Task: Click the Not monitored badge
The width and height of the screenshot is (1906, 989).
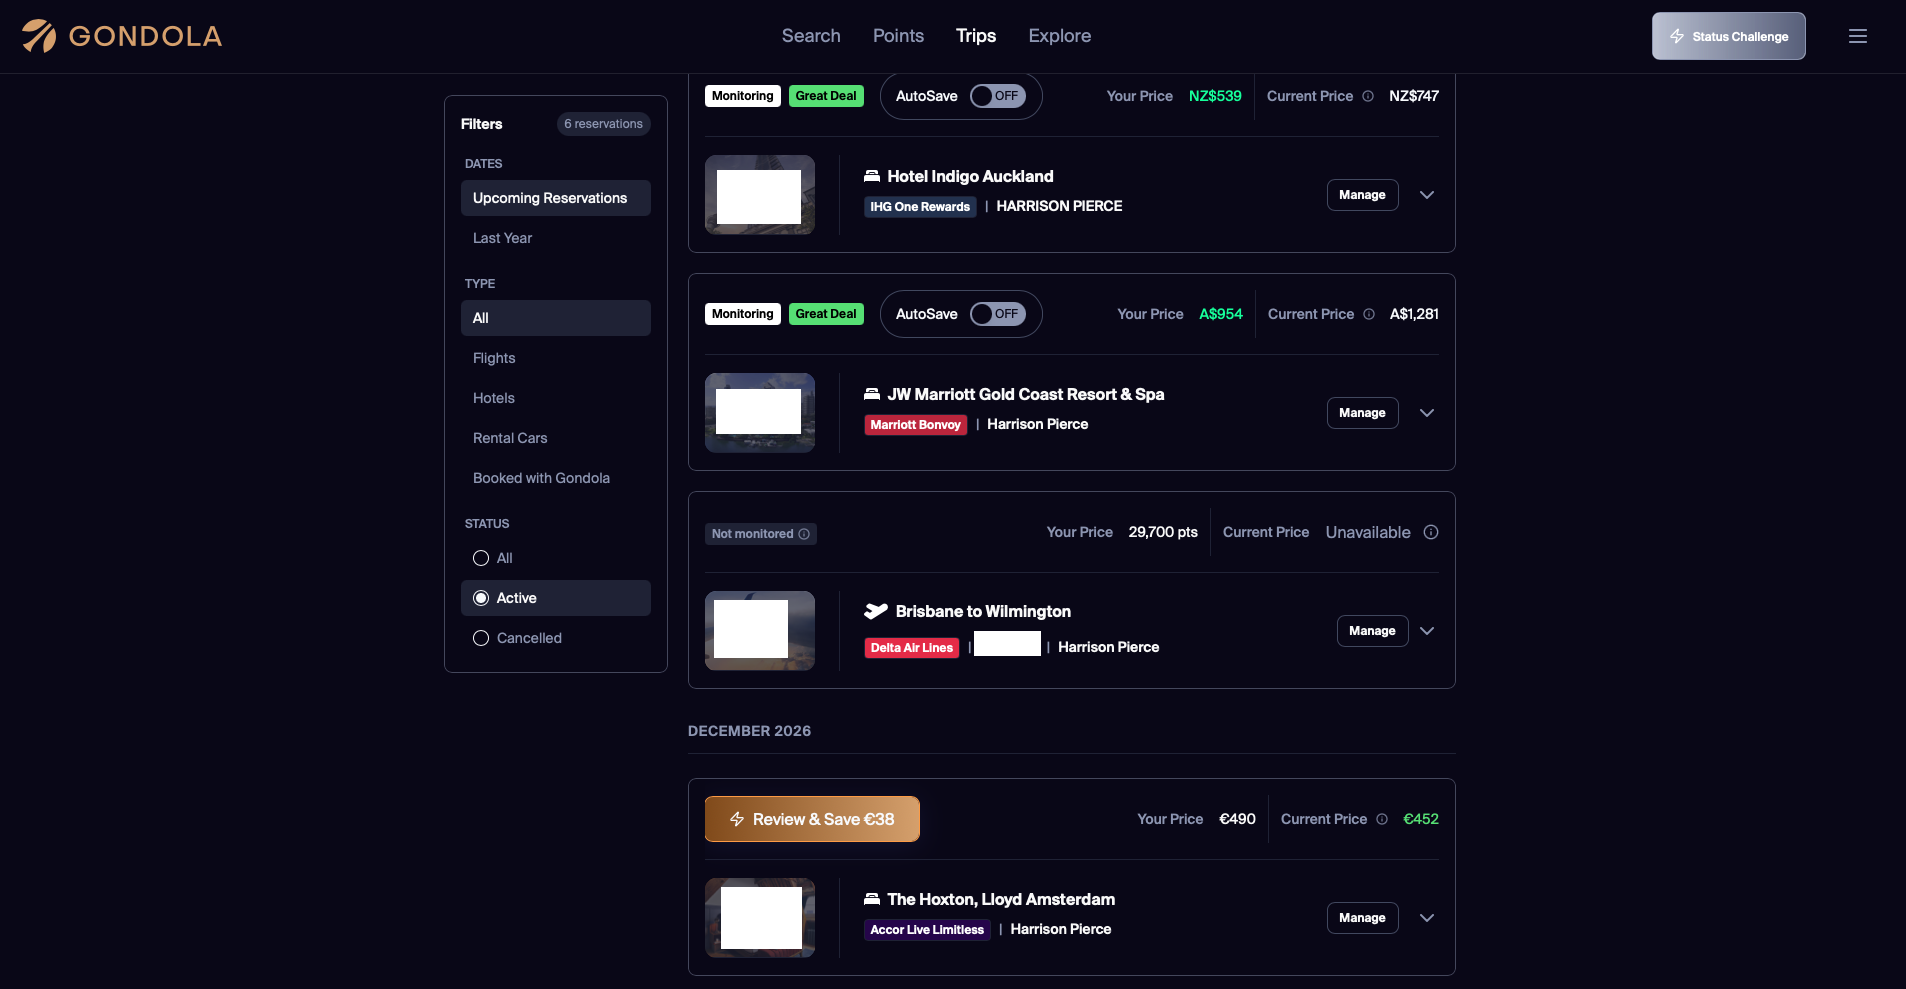Action: 761,534
